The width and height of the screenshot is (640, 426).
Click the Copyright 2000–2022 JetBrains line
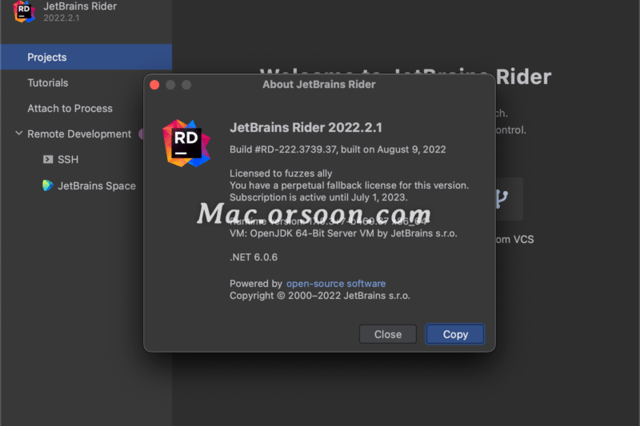(x=320, y=296)
